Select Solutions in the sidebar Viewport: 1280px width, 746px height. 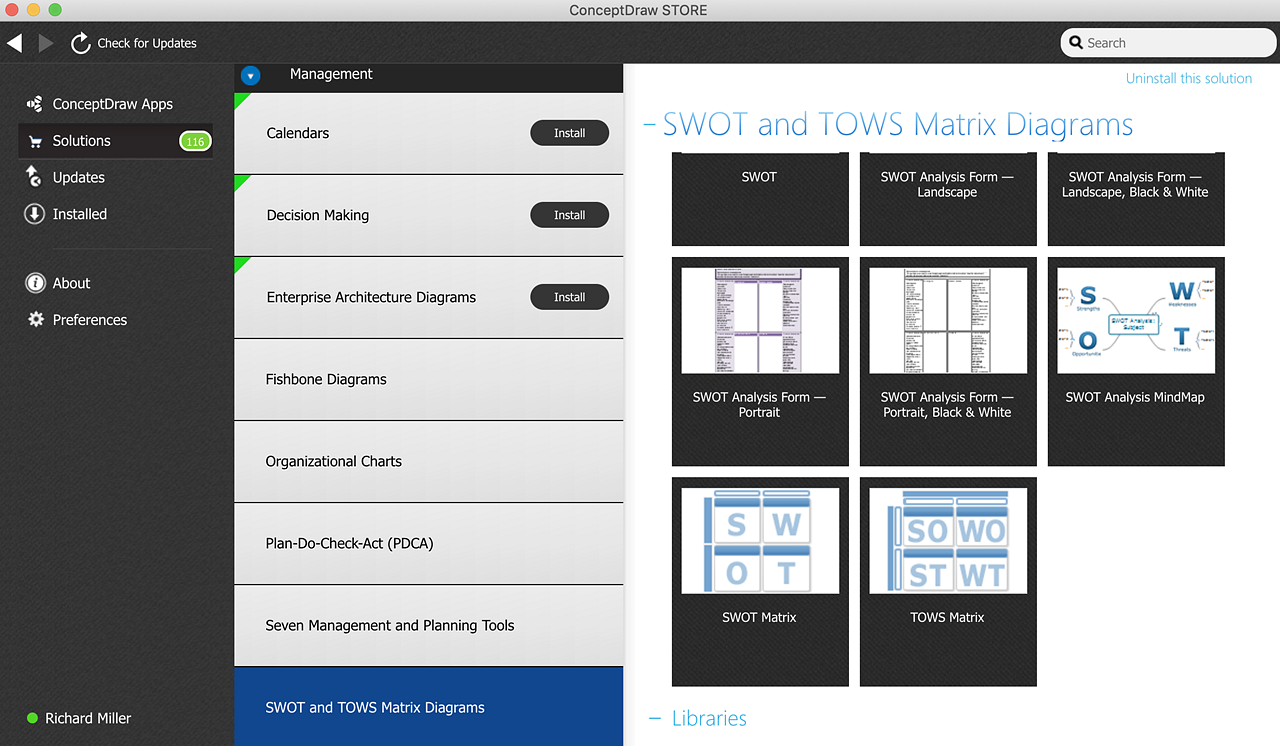pos(115,141)
